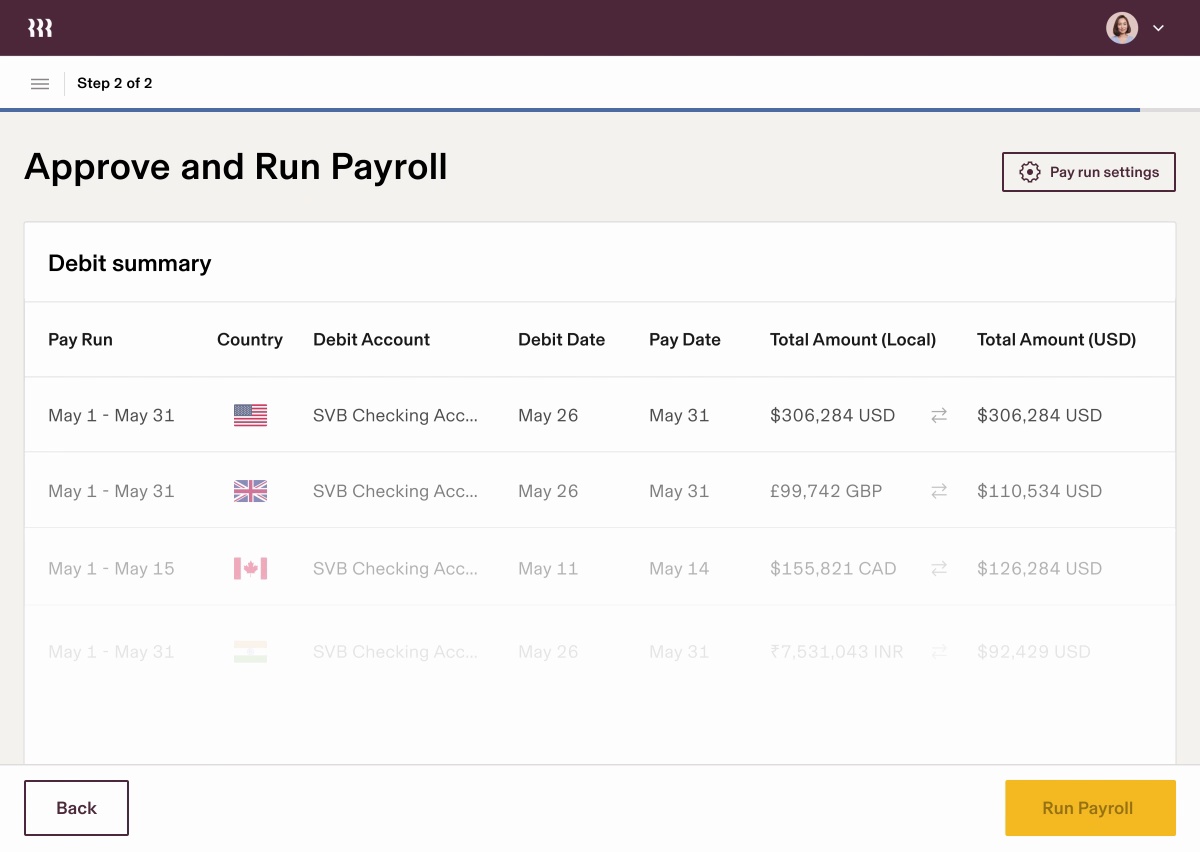This screenshot has height=852, width=1200.
Task: Click the United Kingdom flag icon
Action: (x=250, y=491)
